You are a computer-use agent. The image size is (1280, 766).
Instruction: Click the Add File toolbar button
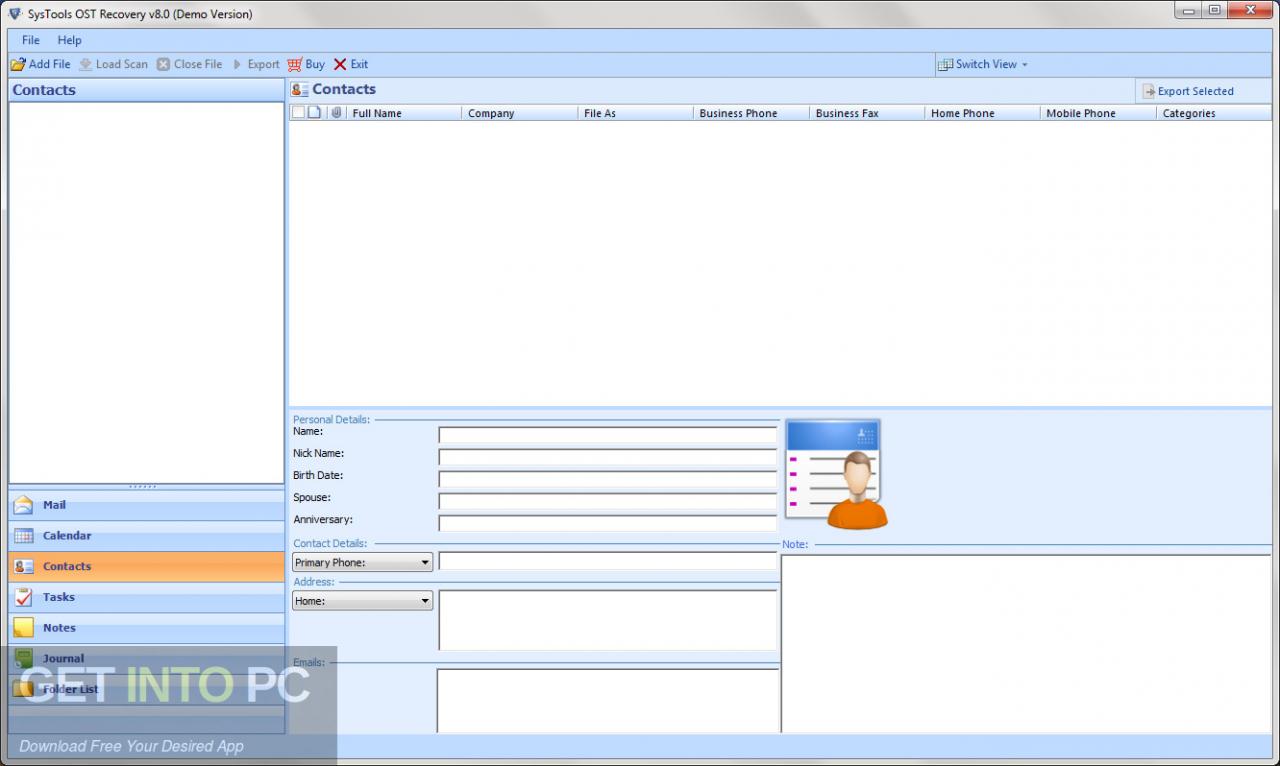coord(41,64)
